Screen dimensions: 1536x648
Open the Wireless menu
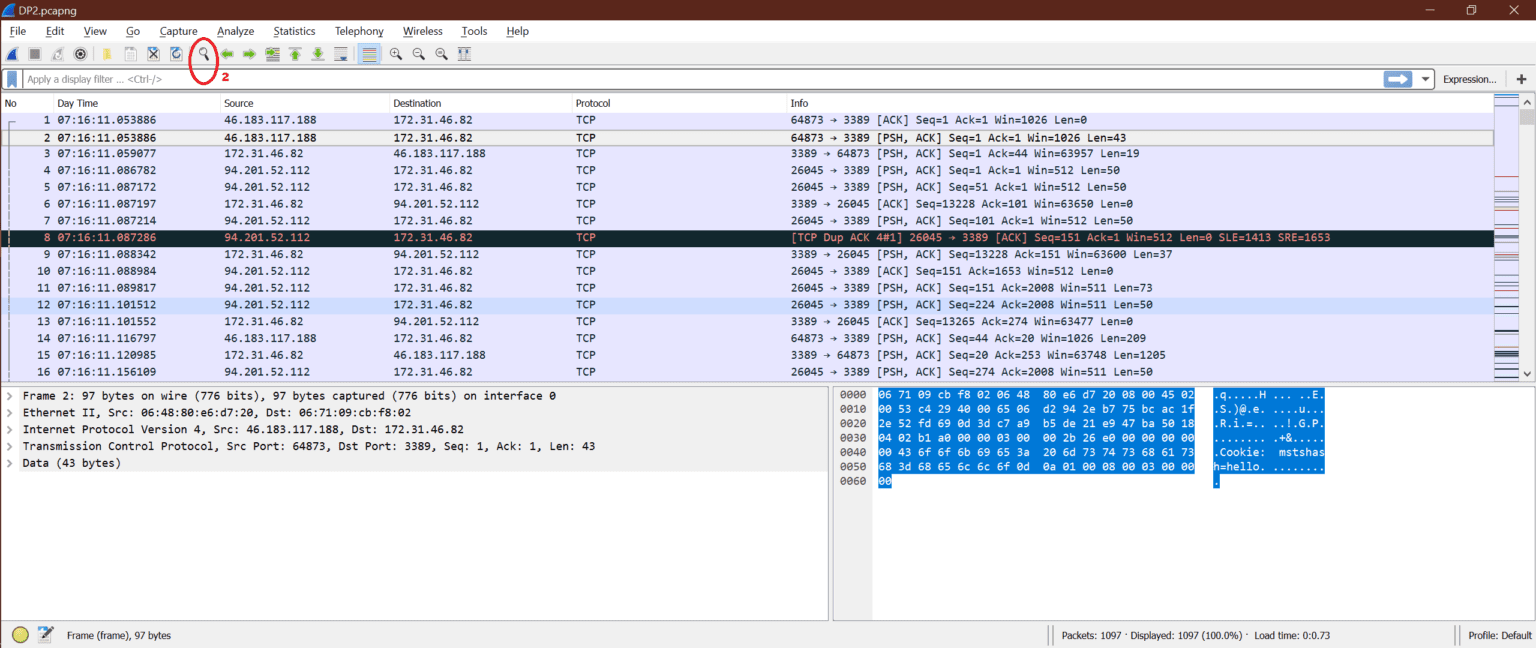point(423,31)
